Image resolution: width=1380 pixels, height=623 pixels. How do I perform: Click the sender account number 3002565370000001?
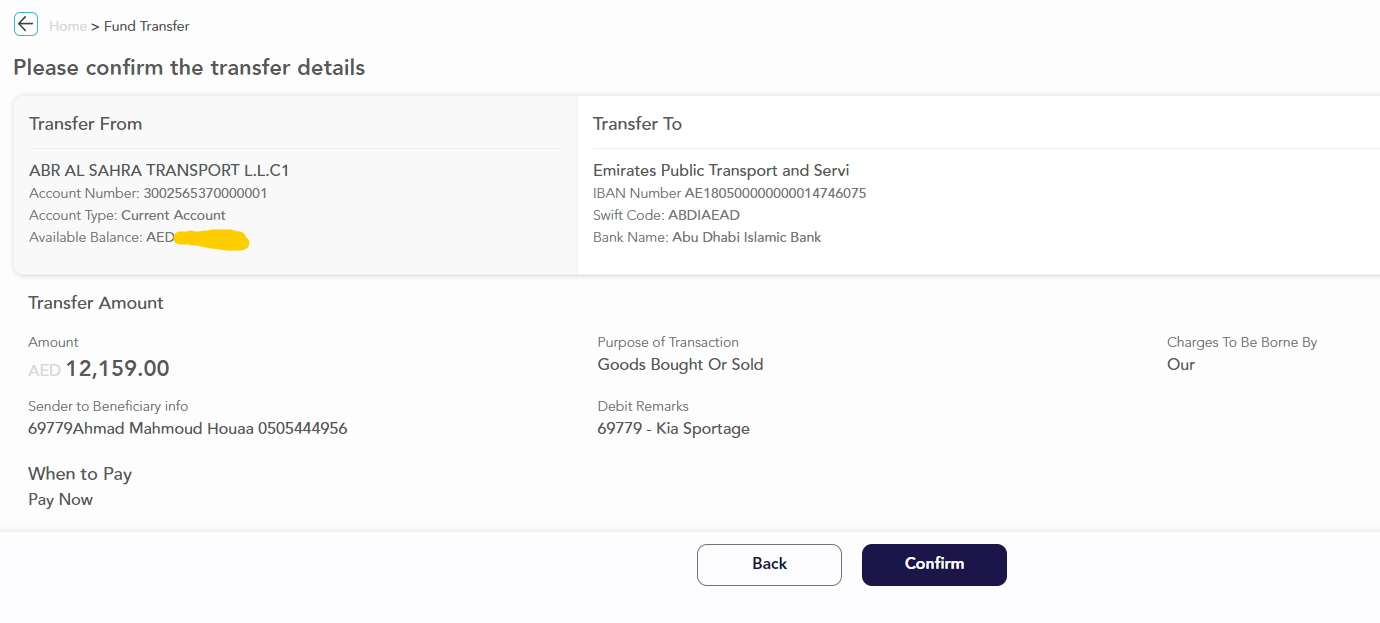coord(205,193)
